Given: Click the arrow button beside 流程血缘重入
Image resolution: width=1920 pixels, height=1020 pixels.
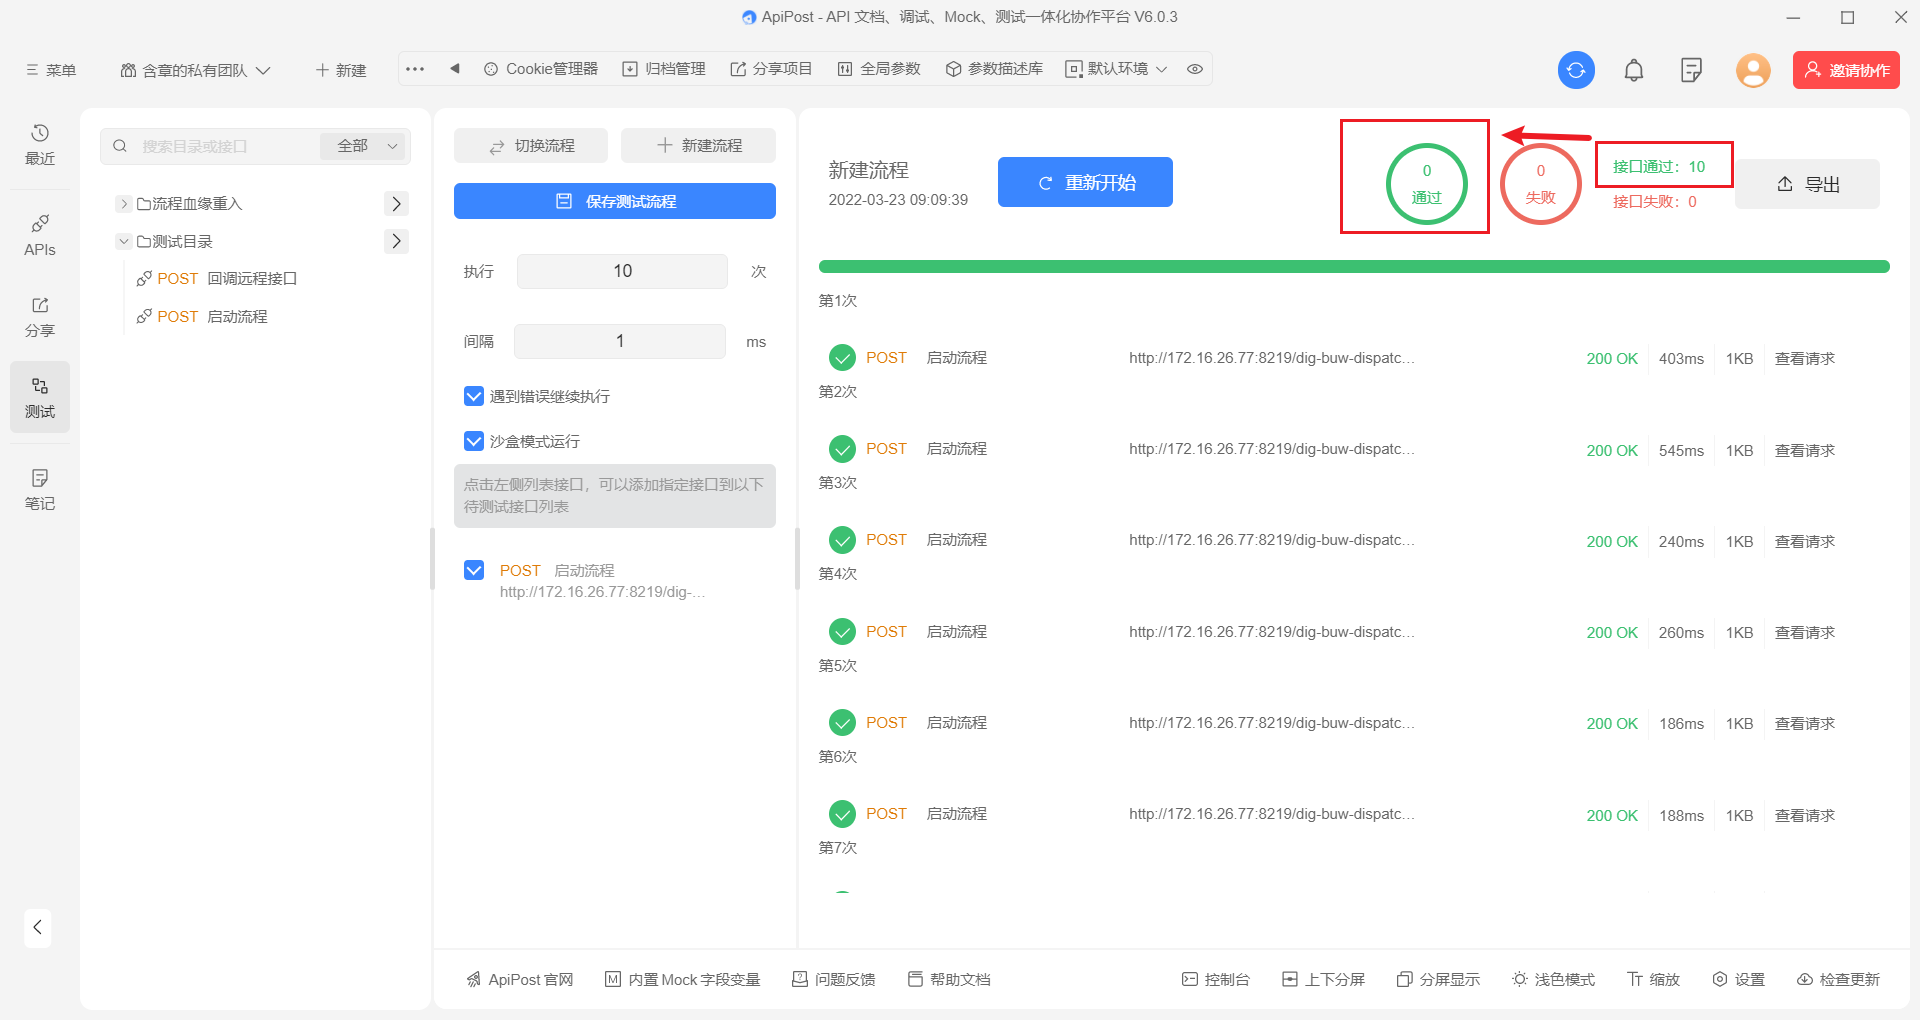Looking at the screenshot, I should [396, 204].
